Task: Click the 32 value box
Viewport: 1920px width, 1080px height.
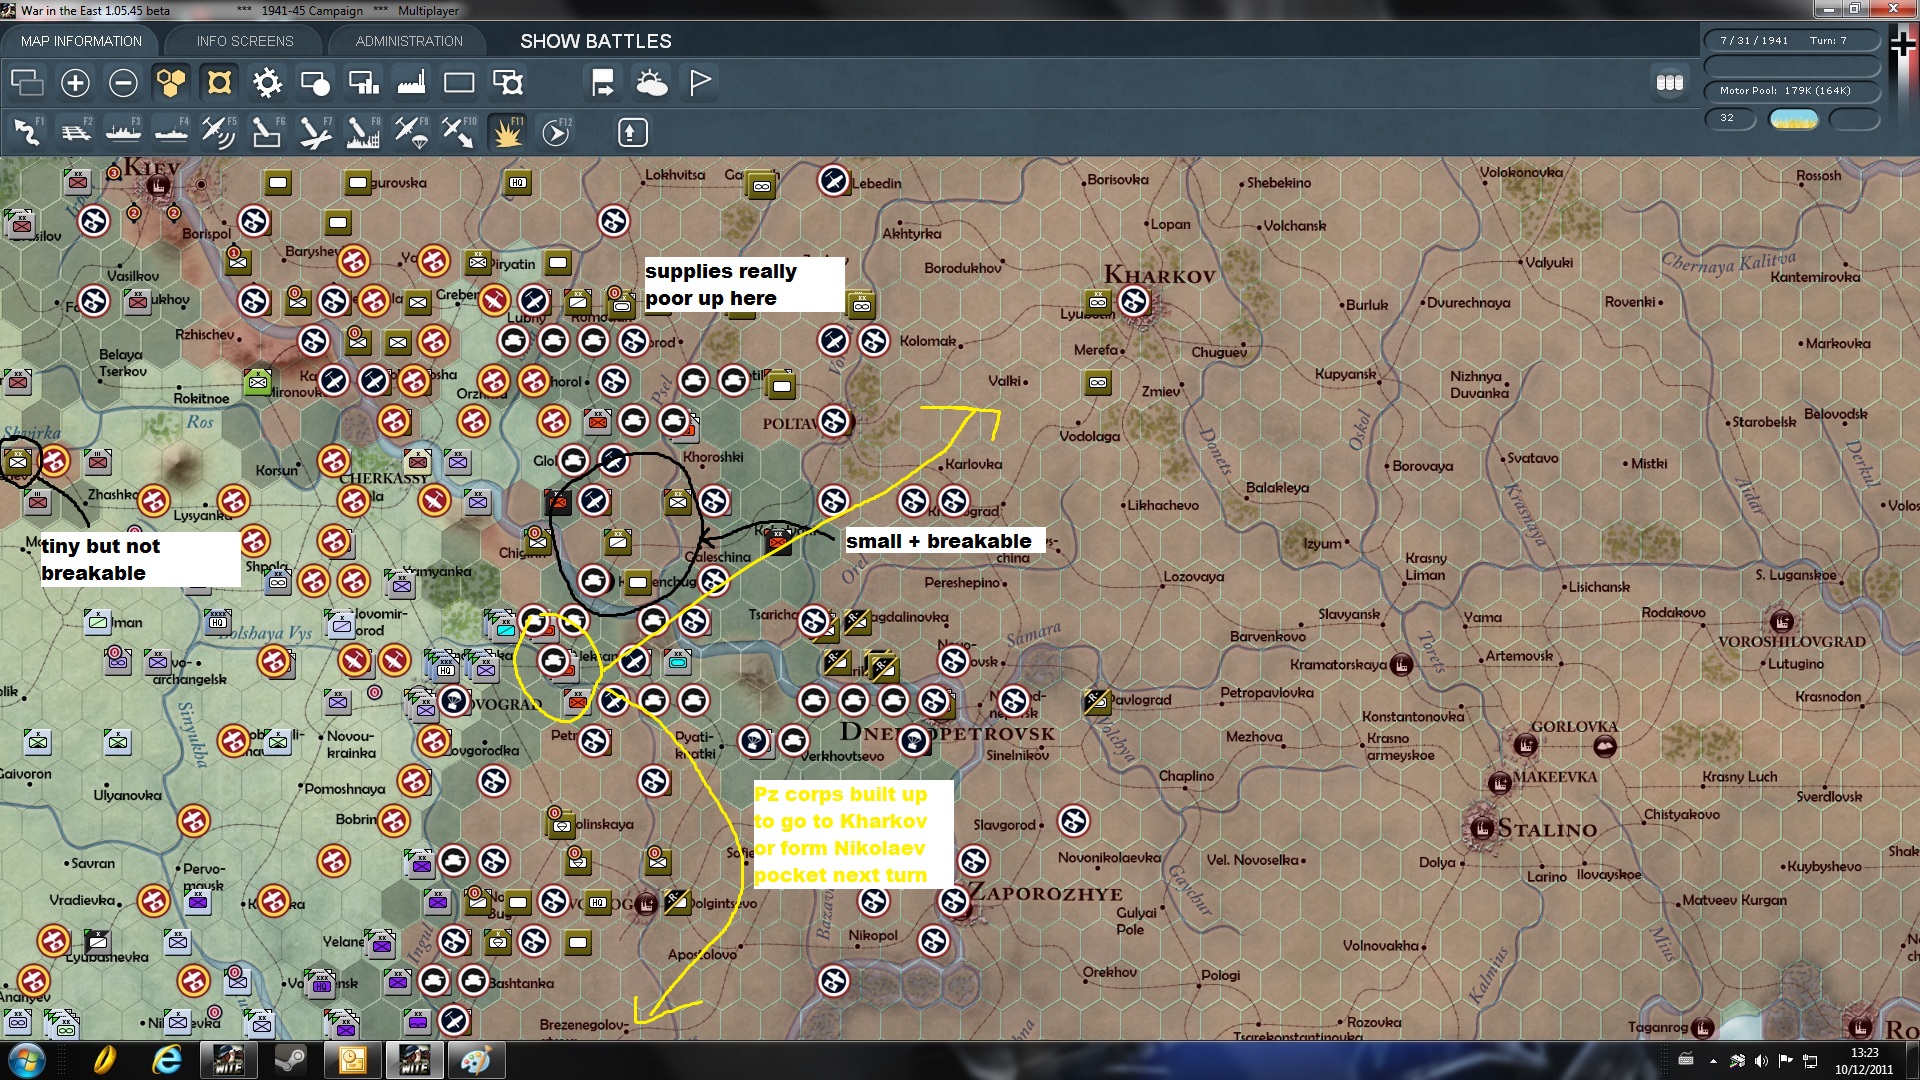Action: coord(1730,119)
